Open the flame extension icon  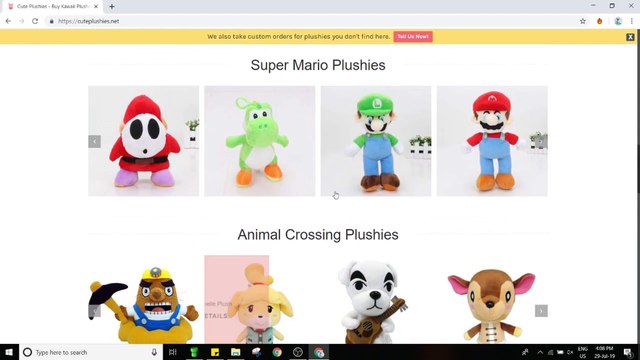(x=600, y=21)
